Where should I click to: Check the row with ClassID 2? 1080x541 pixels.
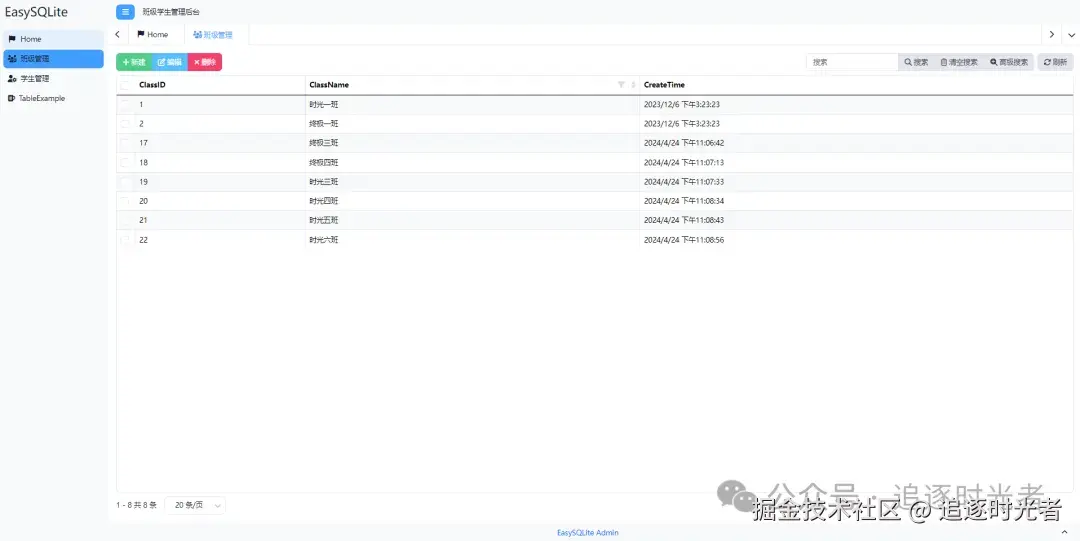pyautogui.click(x=125, y=123)
